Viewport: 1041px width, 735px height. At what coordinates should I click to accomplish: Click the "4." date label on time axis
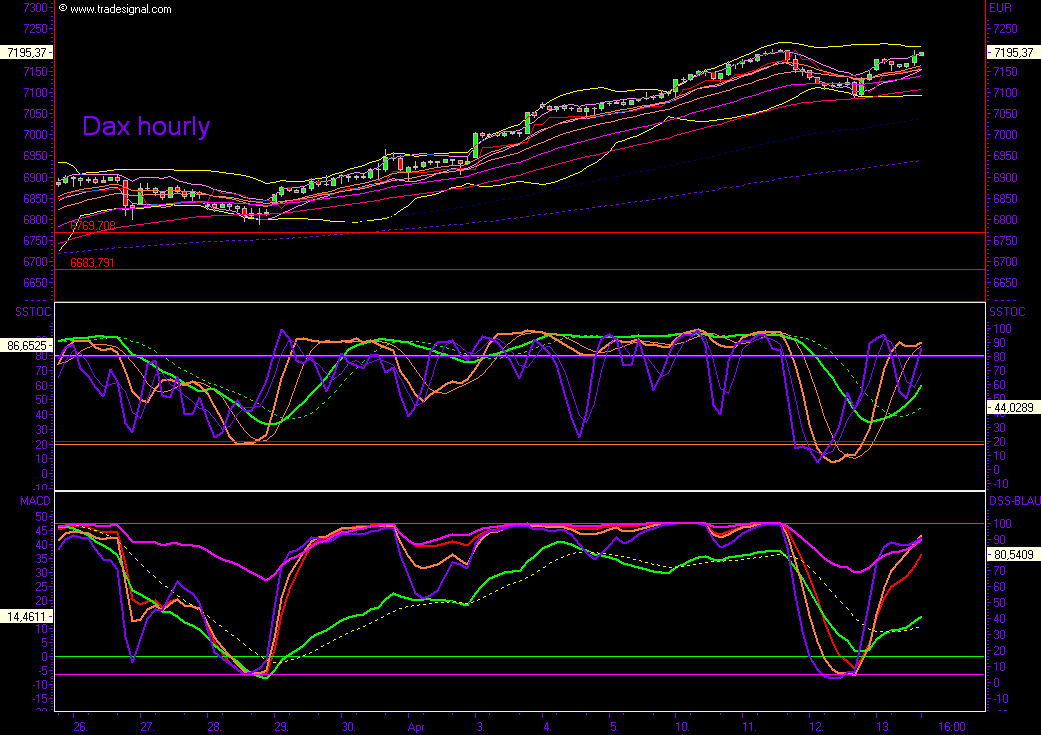(x=547, y=727)
